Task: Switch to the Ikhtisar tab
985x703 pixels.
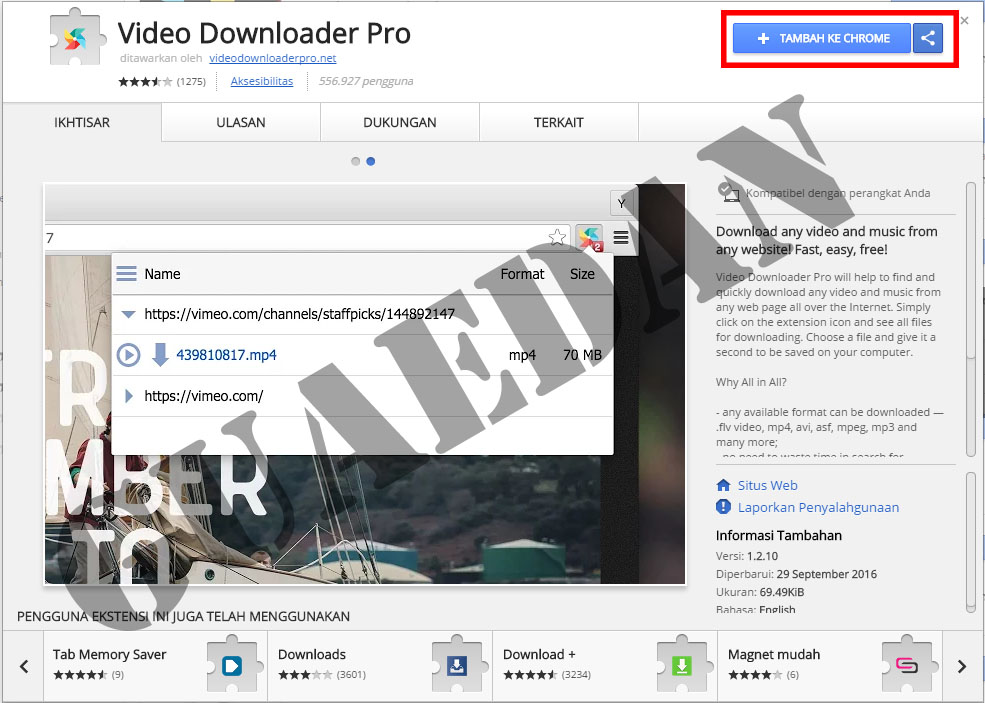Action: [x=82, y=123]
